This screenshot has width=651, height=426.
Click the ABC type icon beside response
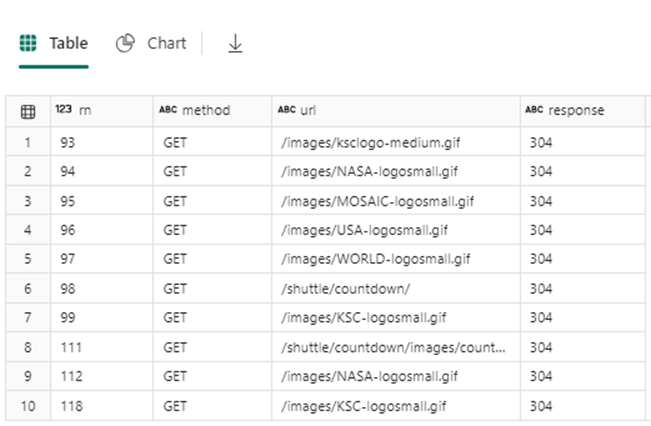pos(533,110)
